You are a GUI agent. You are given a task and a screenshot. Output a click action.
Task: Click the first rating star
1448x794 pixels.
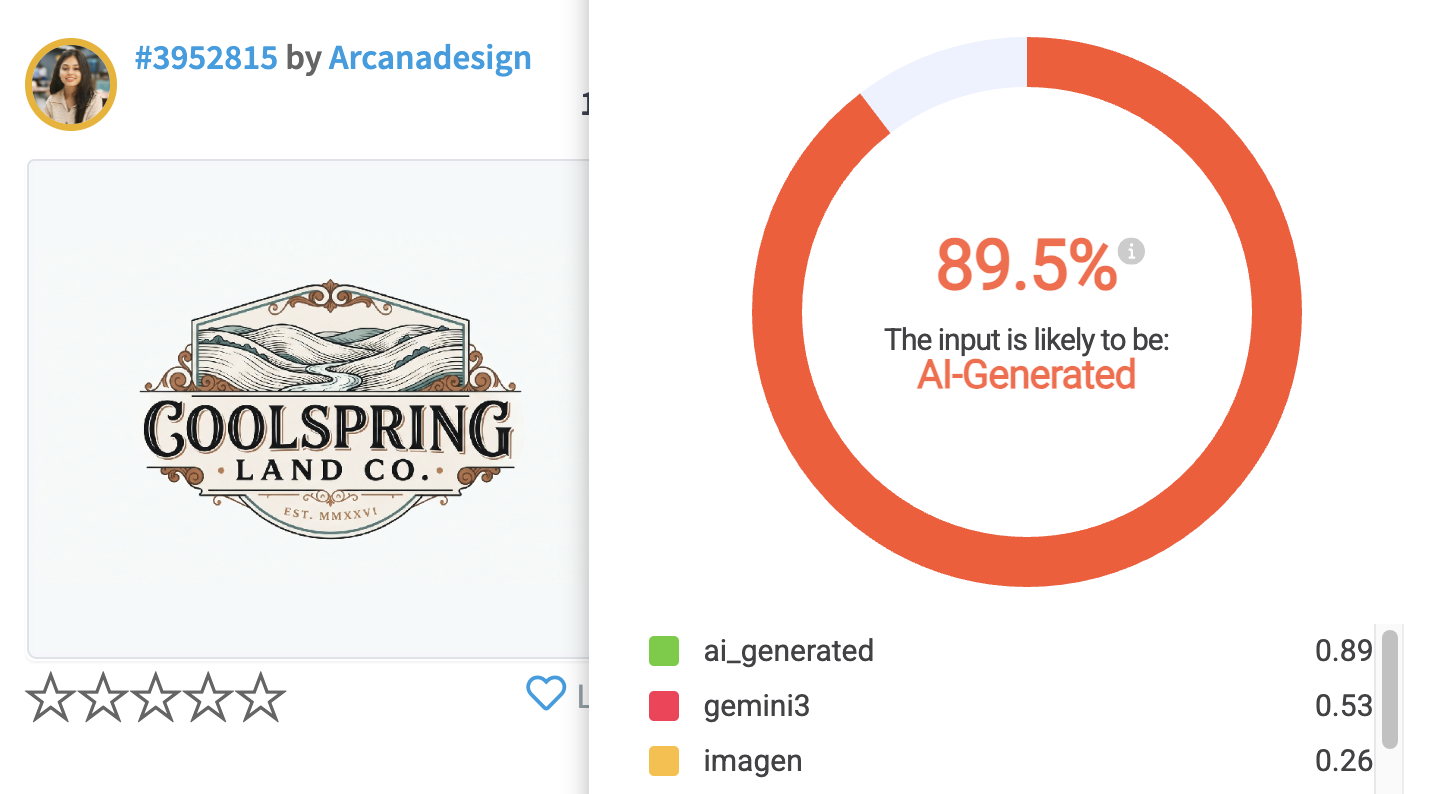tap(50, 697)
